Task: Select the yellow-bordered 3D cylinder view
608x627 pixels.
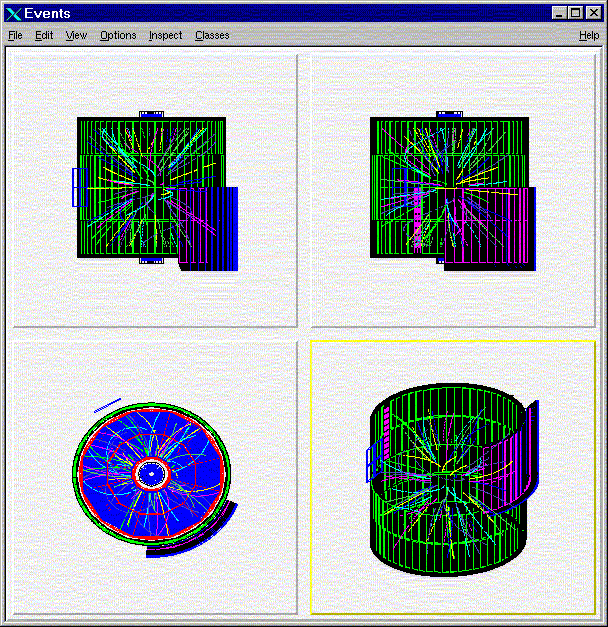Action: (x=453, y=476)
